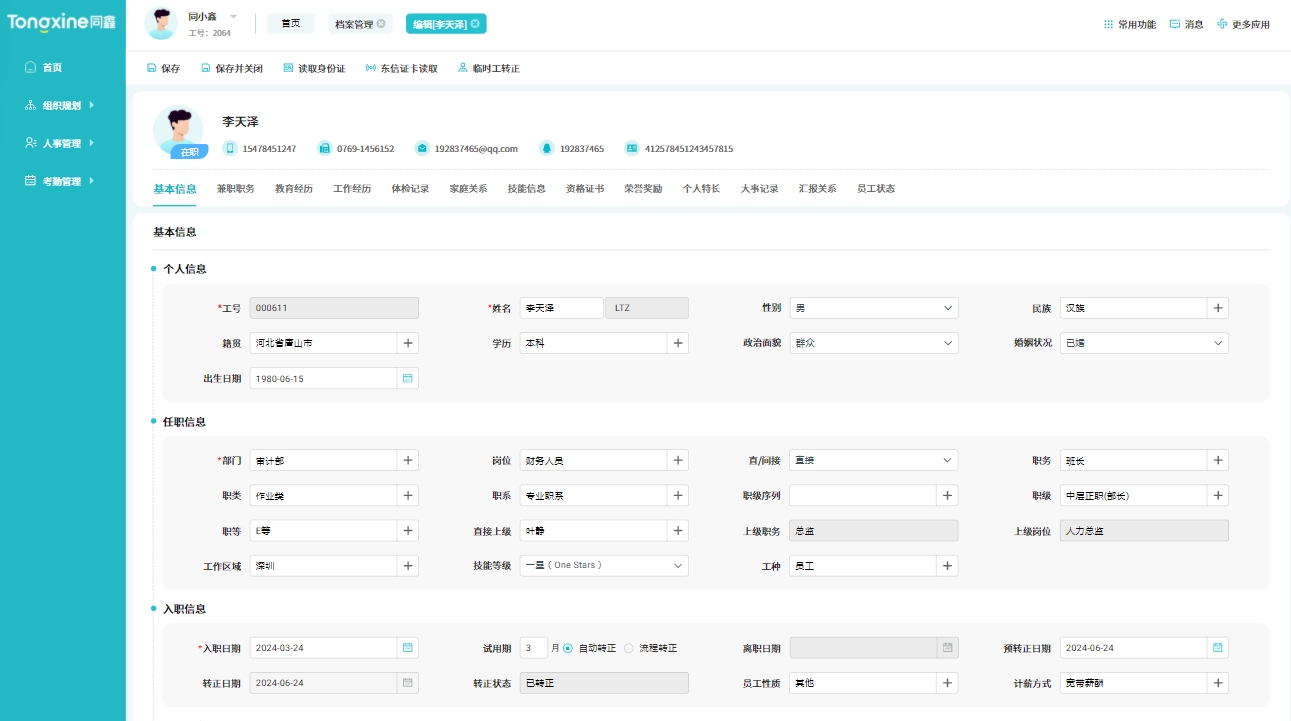
Task: Open the calendar icon for 入职日期
Action: pyautogui.click(x=407, y=648)
